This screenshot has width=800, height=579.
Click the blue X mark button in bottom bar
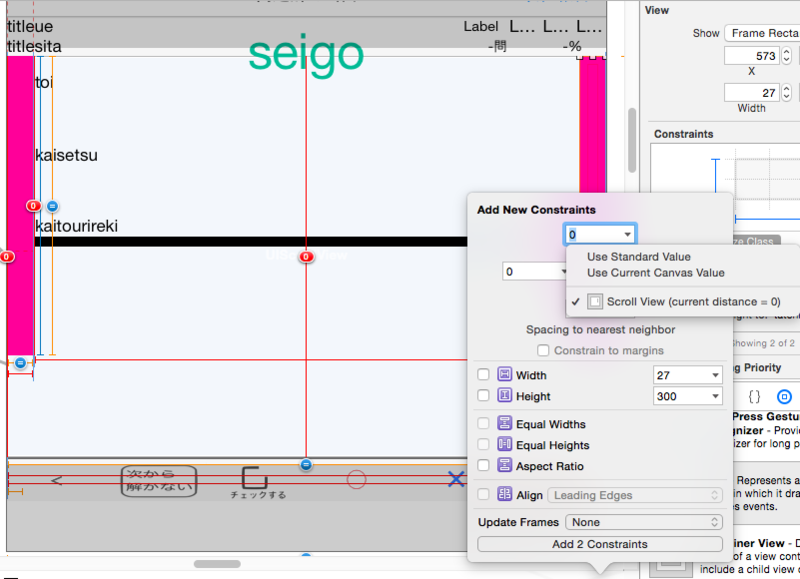coord(456,479)
